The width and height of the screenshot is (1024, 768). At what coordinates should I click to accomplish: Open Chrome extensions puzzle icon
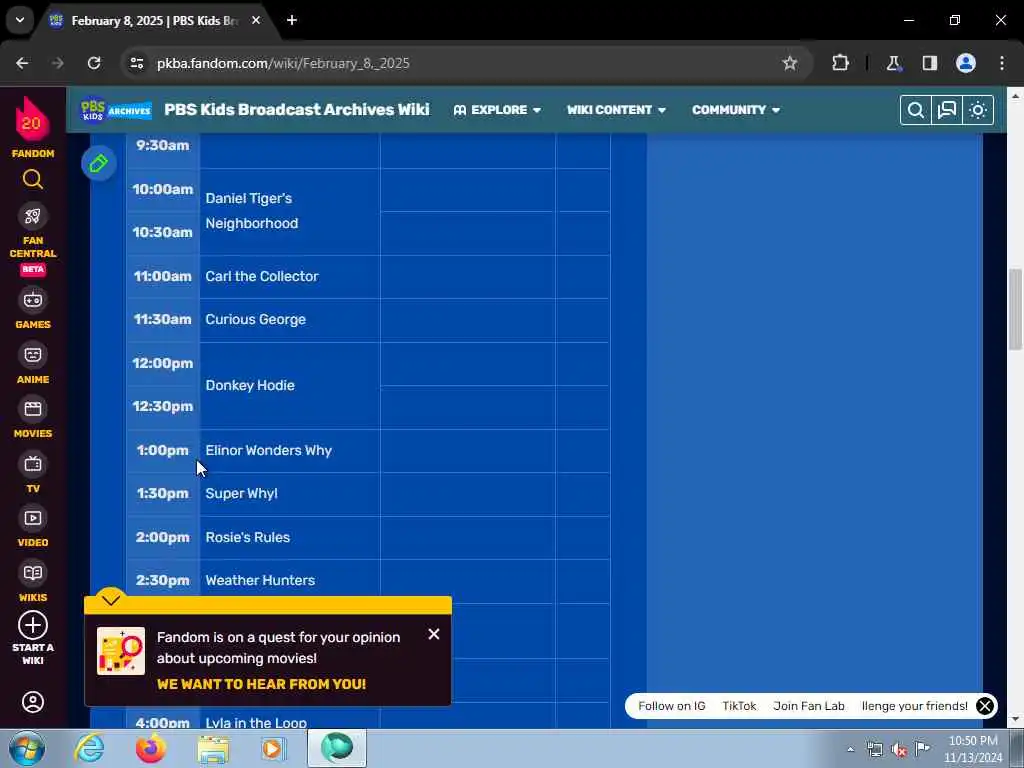(x=840, y=63)
